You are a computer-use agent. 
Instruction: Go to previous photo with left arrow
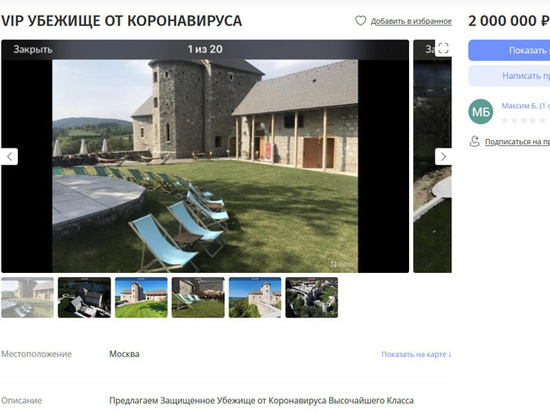point(9,157)
